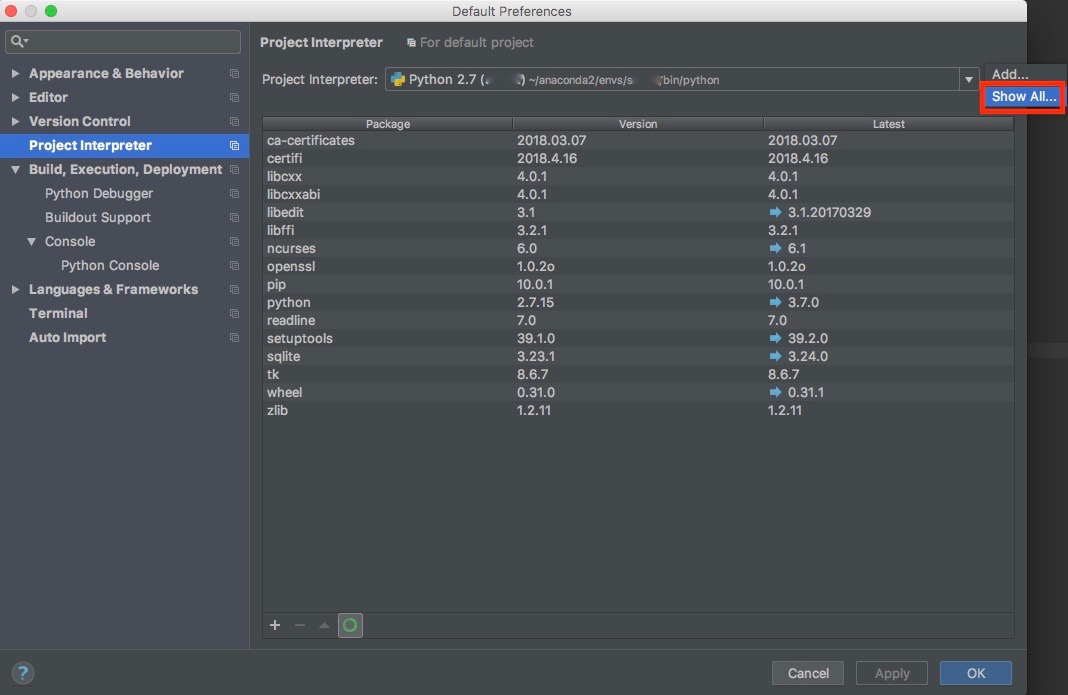Viewport: 1068px width, 695px height.
Task: Click the update arrow icon for wheel
Action: [x=775, y=392]
